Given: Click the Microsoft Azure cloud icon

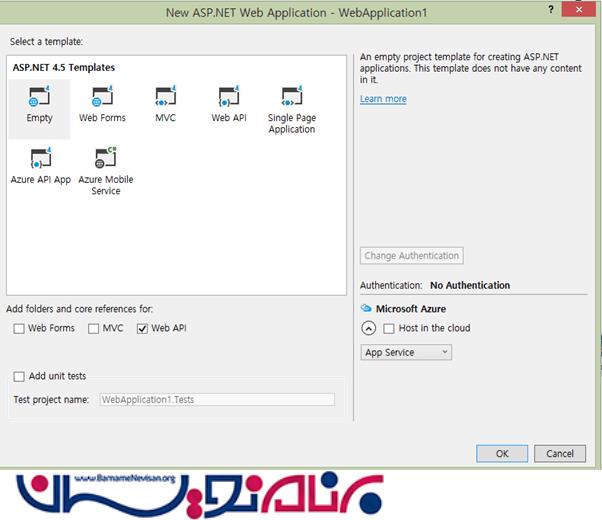Looking at the screenshot, I should pyautogui.click(x=366, y=308).
